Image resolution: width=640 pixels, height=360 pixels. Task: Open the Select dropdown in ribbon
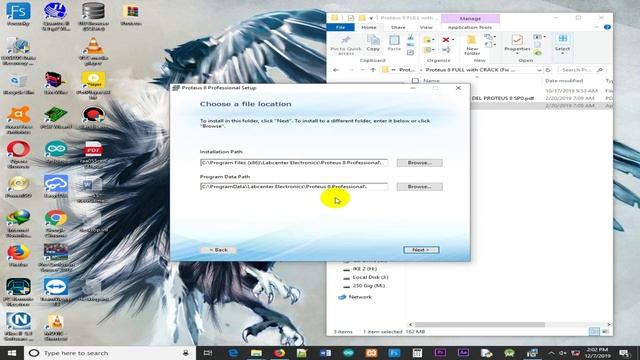coord(562,44)
